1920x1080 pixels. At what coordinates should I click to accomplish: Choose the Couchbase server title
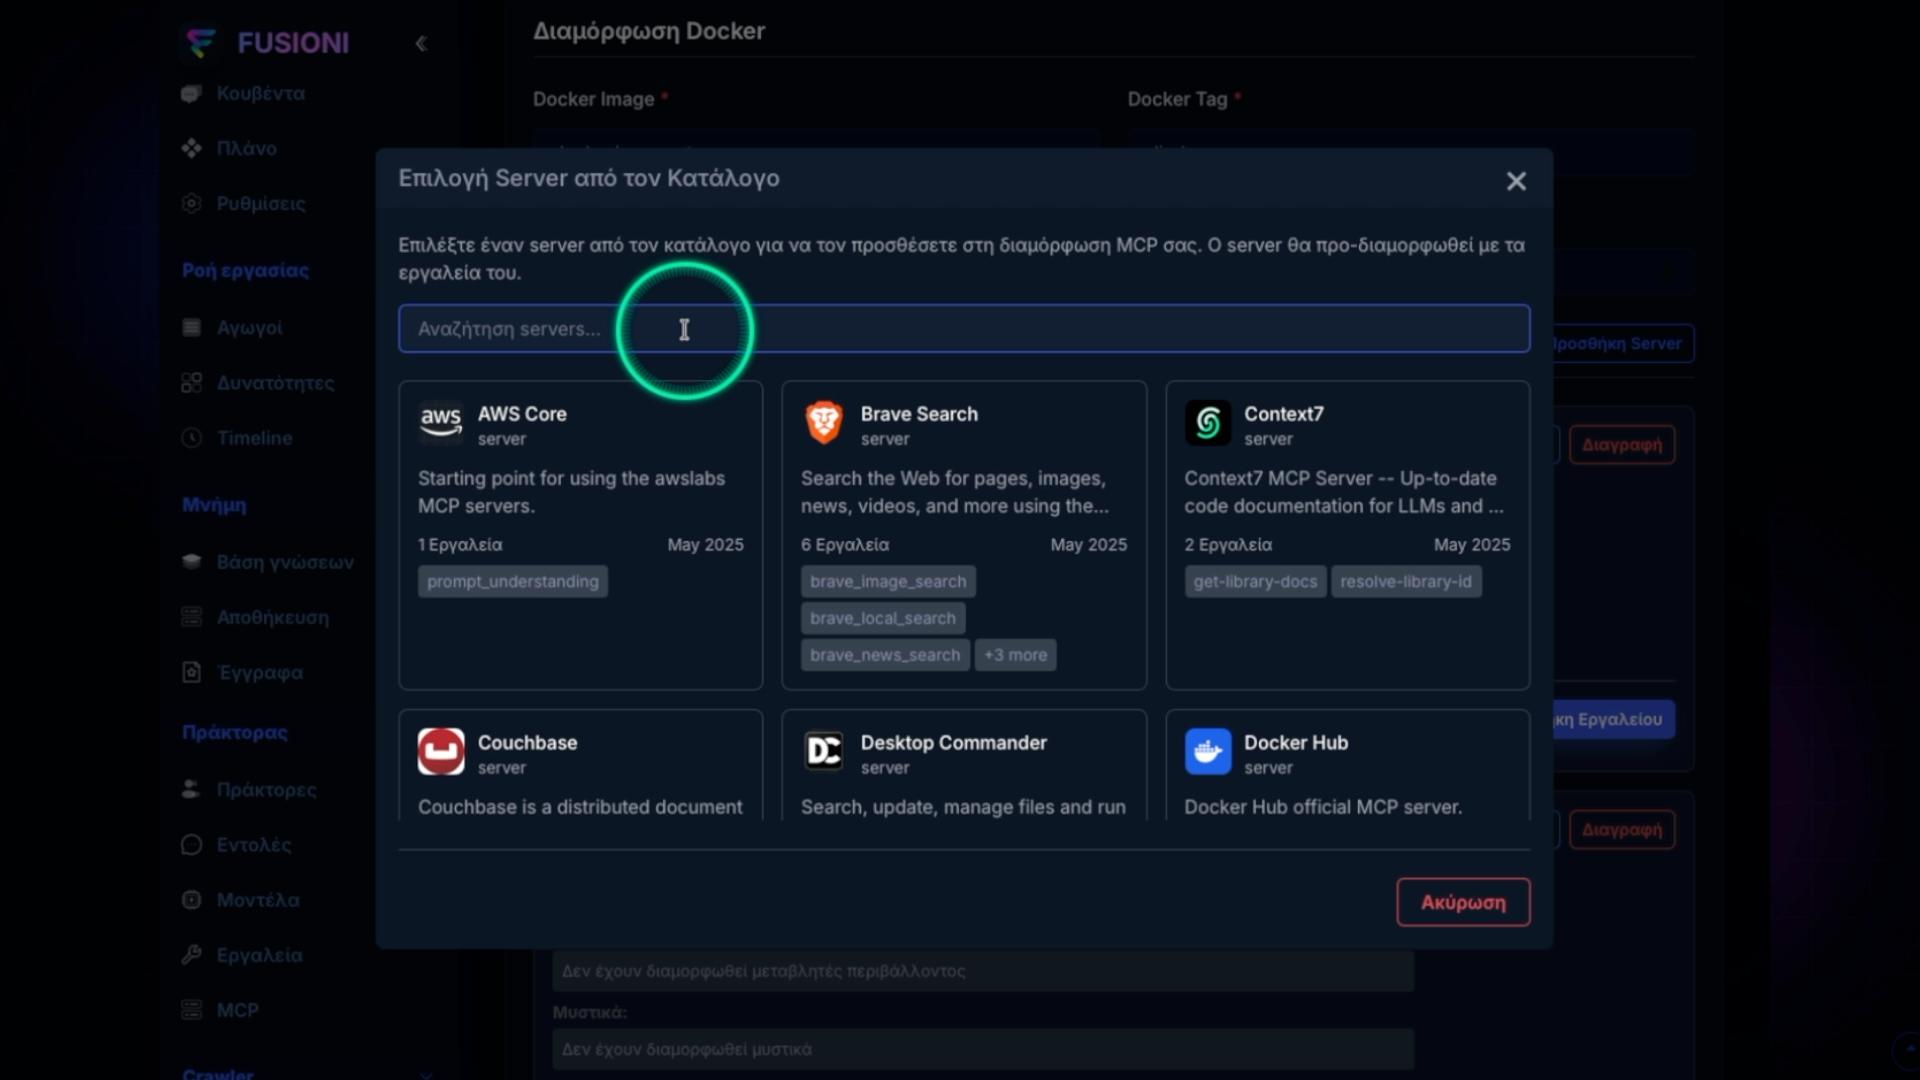point(527,742)
